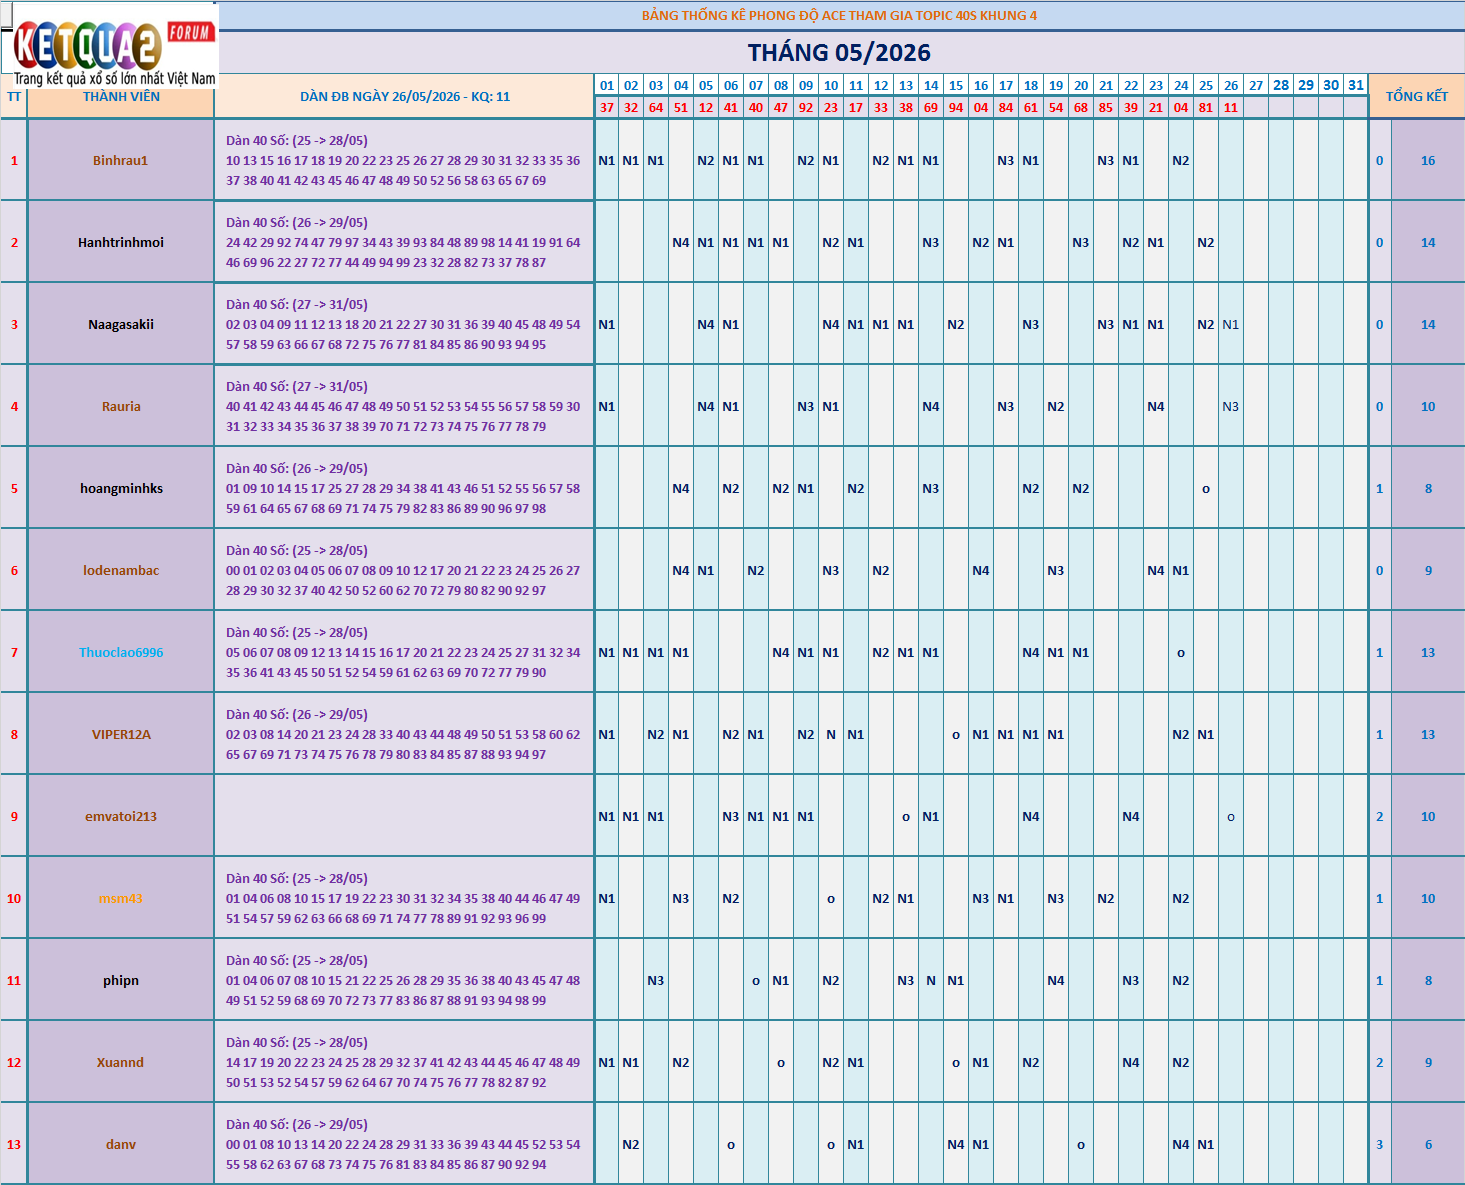The width and height of the screenshot is (1465, 1185).
Task: Select member name 'hoangminhks'
Action: (x=121, y=488)
